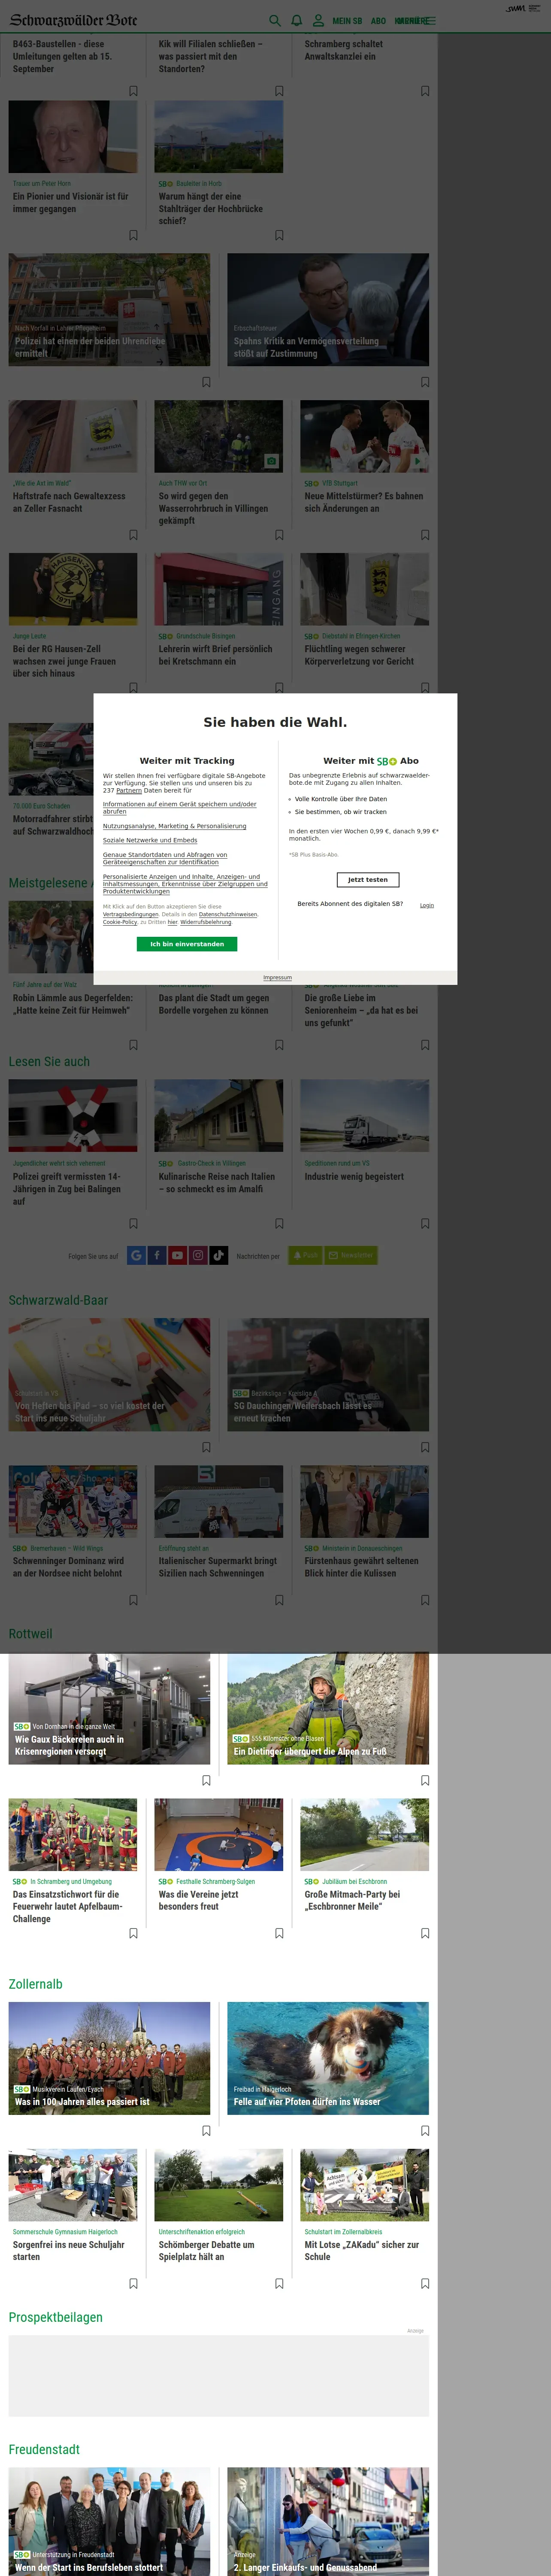The width and height of the screenshot is (551, 2576).
Task: Bookmark the Alpen zu Fuß article
Action: (x=425, y=1780)
